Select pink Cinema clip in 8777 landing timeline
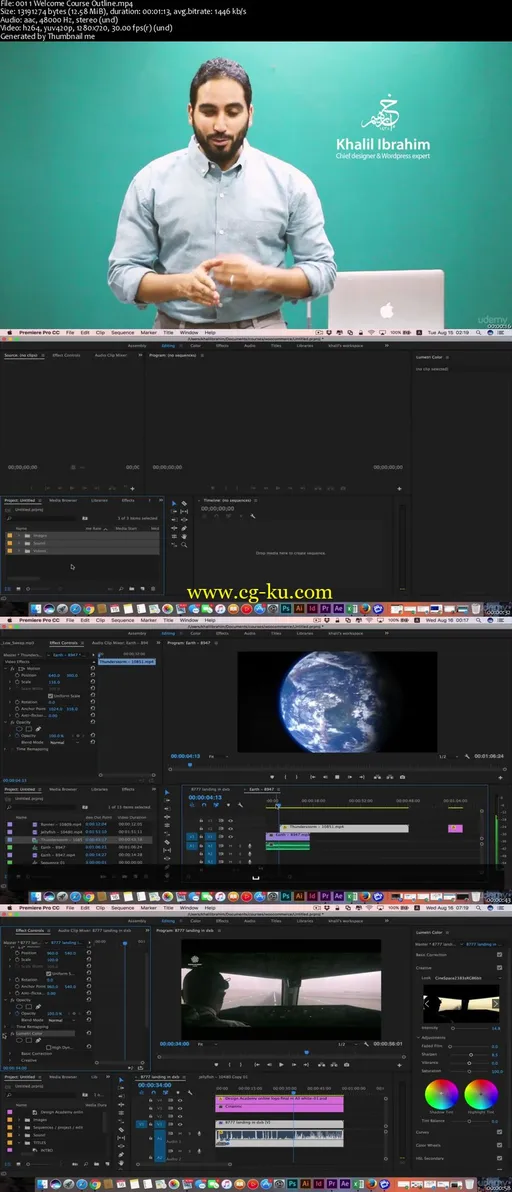Viewport: 512px width, 1192px height. coord(280,1106)
